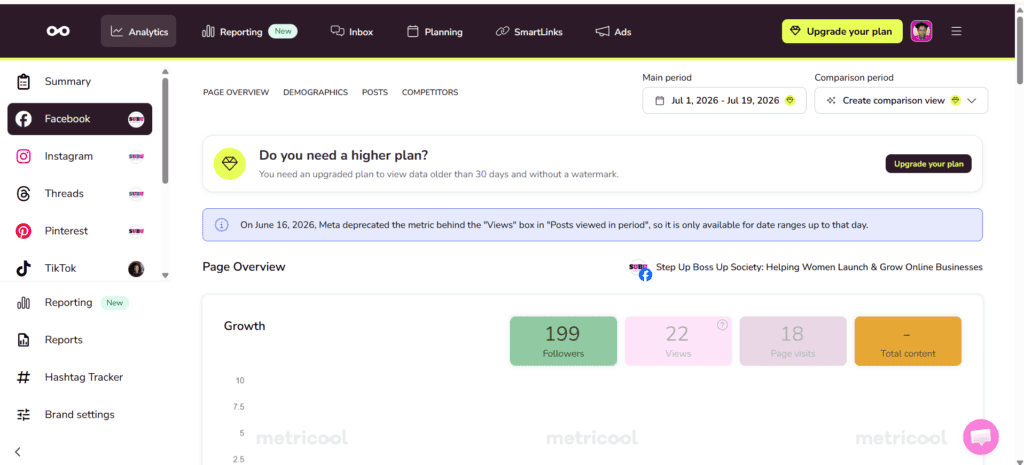The height and width of the screenshot is (465, 1024).
Task: Open Brand settings
Action: click(x=80, y=414)
